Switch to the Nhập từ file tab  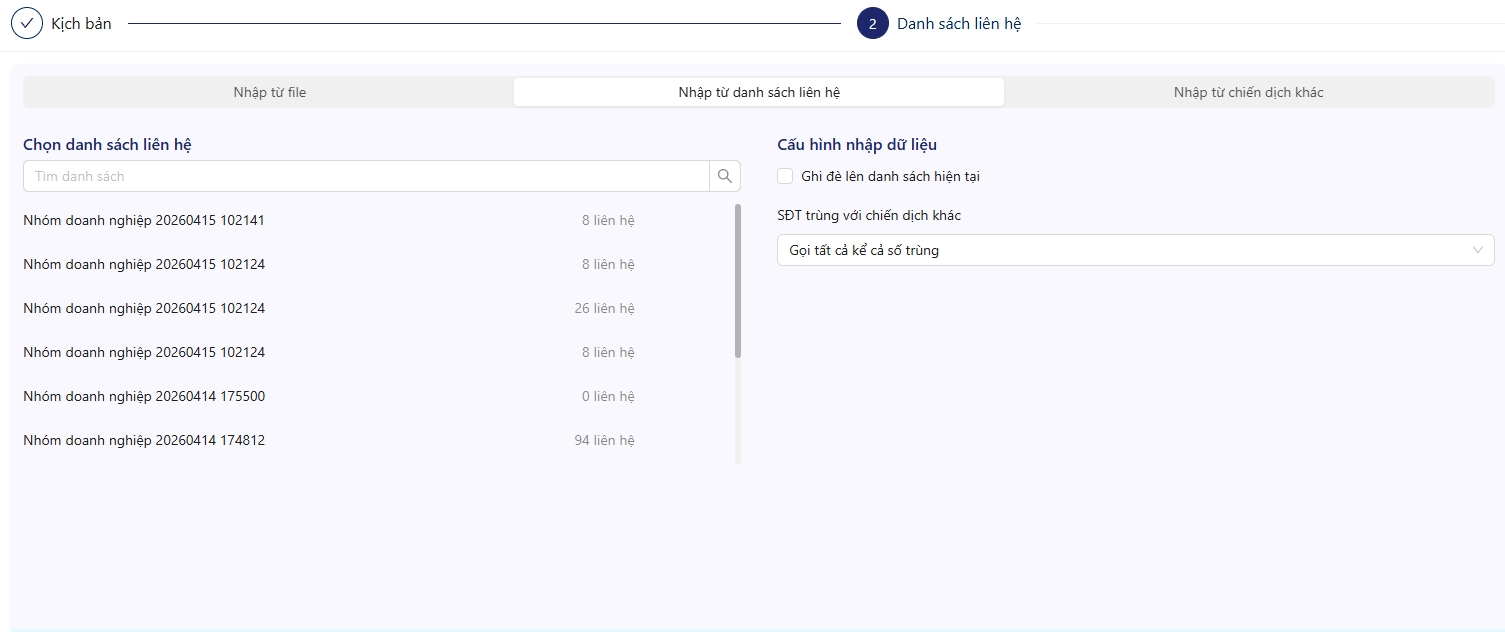pos(270,92)
